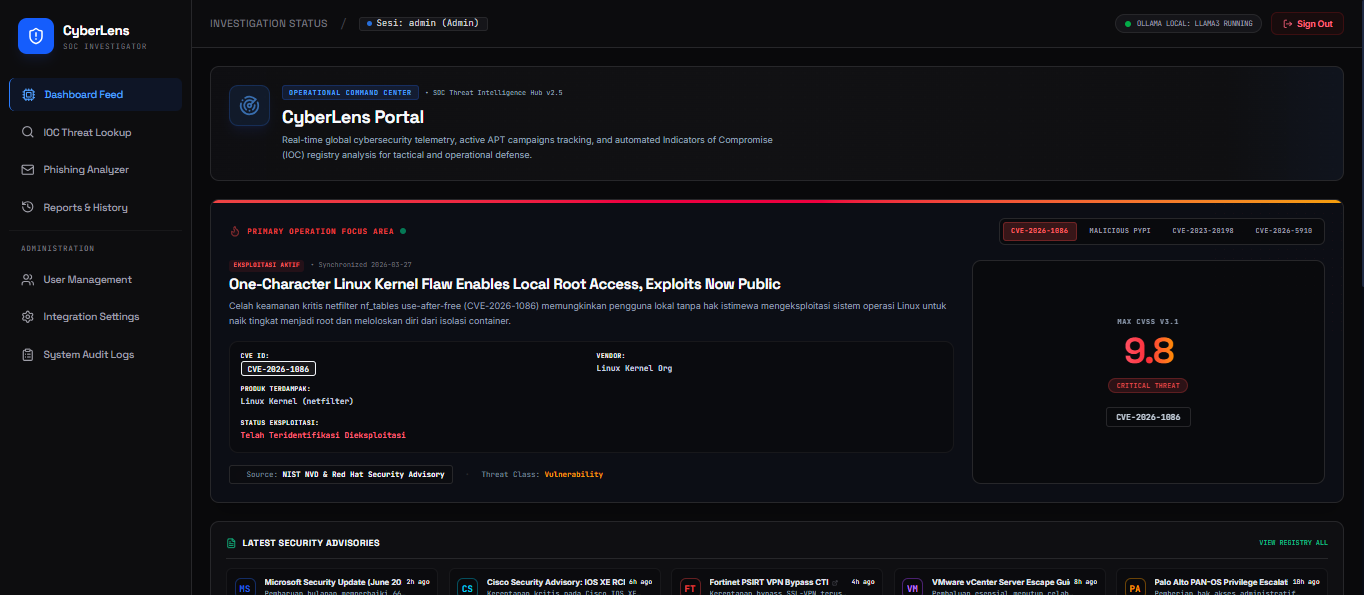Click the CS vendor icon
Screen dimensions: 1364x595
click(468, 588)
